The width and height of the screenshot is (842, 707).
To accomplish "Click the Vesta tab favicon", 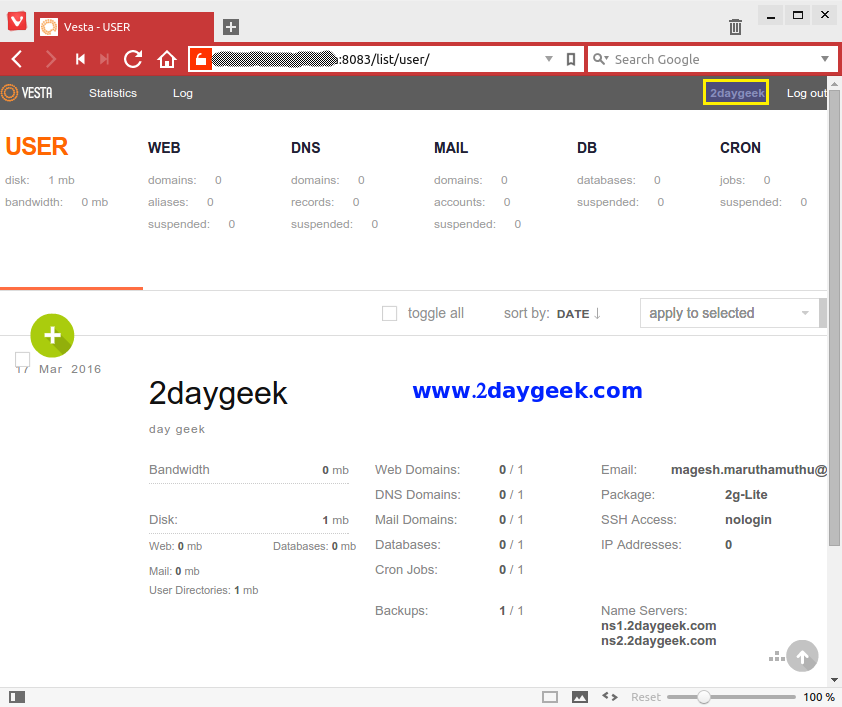I will pyautogui.click(x=49, y=27).
